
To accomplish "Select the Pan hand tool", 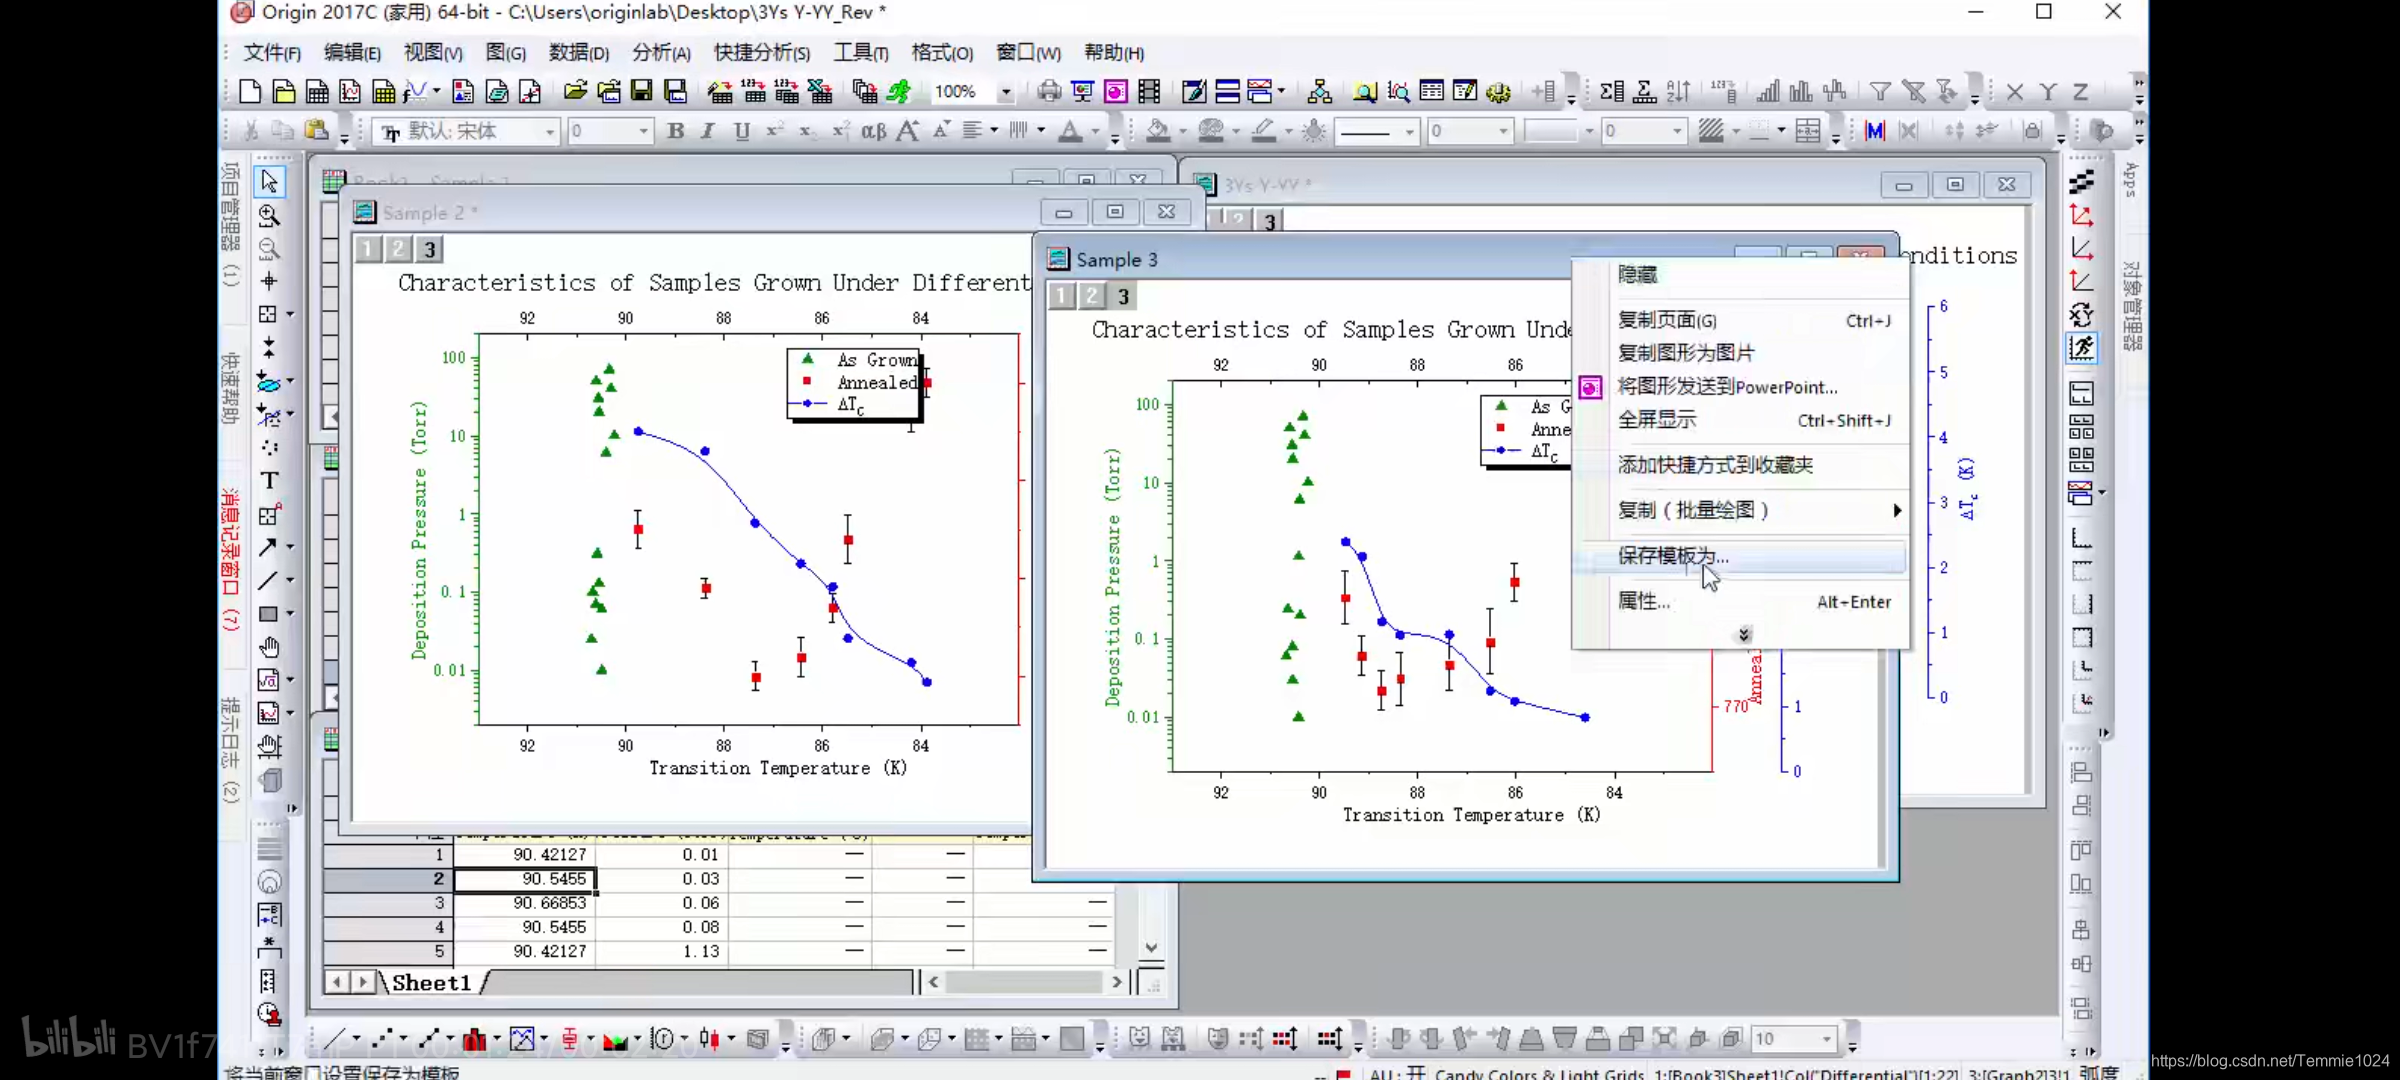I will point(268,647).
